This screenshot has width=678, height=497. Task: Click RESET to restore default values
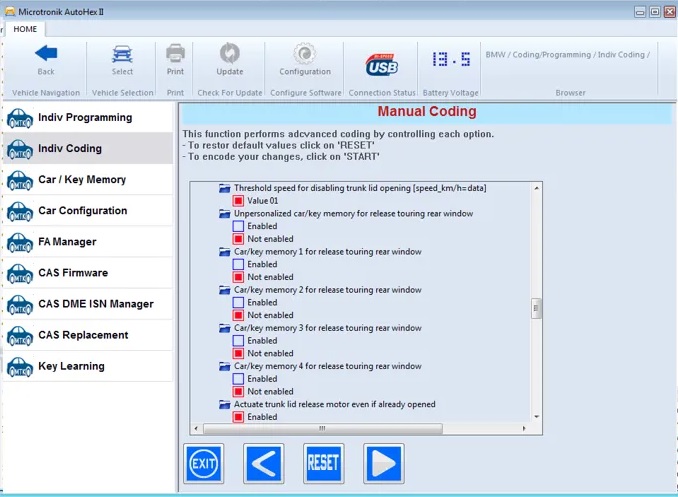pyautogui.click(x=324, y=463)
